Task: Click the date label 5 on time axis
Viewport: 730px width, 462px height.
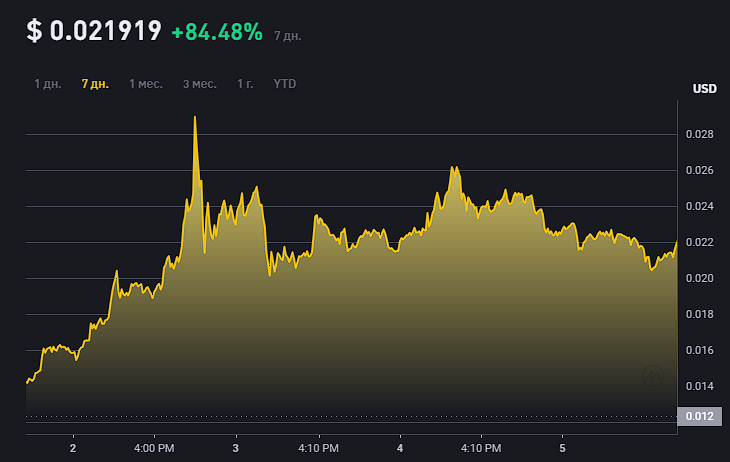Action: point(562,448)
